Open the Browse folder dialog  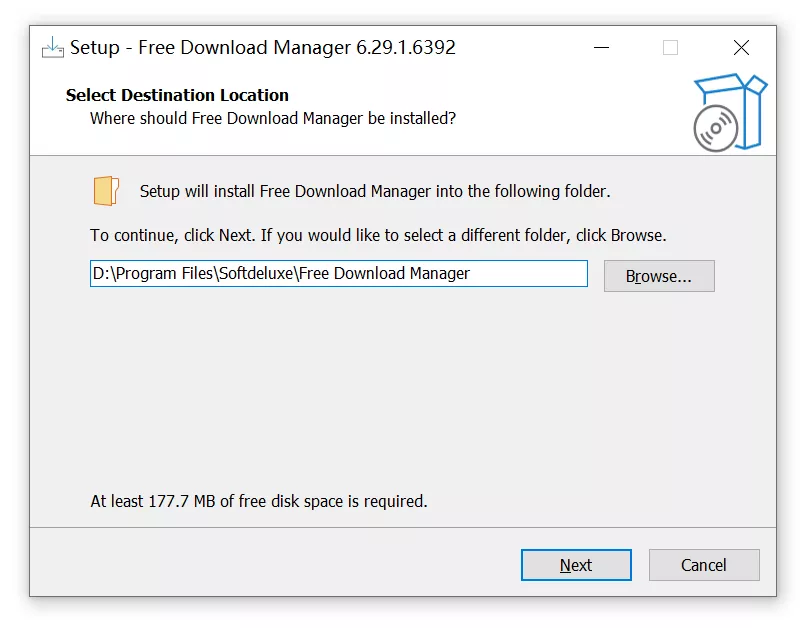(659, 276)
